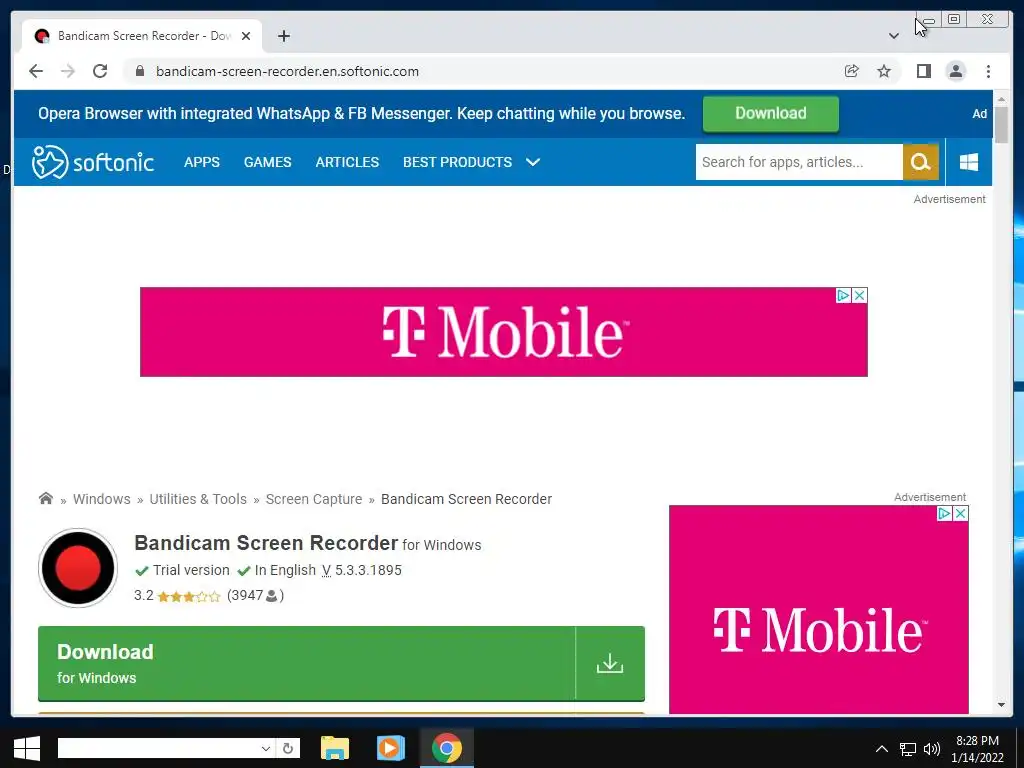This screenshot has height=768, width=1024.
Task: Expand the taskbar address dropdown arrow
Action: click(265, 748)
